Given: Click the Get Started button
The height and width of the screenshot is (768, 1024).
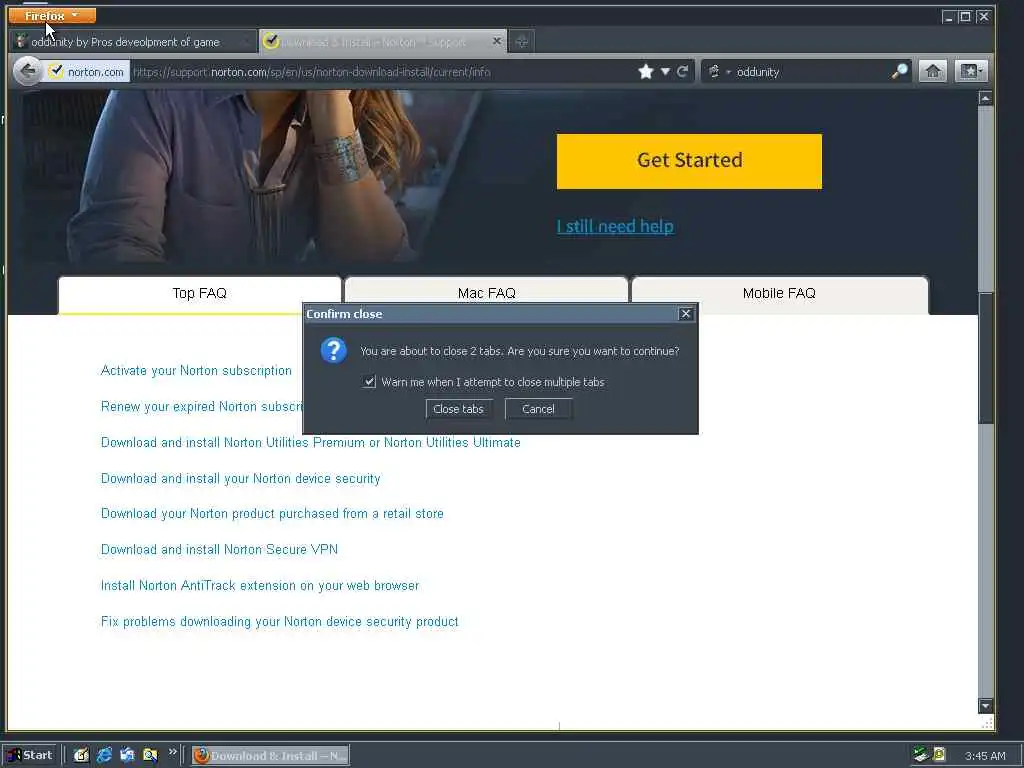Looking at the screenshot, I should (689, 161).
